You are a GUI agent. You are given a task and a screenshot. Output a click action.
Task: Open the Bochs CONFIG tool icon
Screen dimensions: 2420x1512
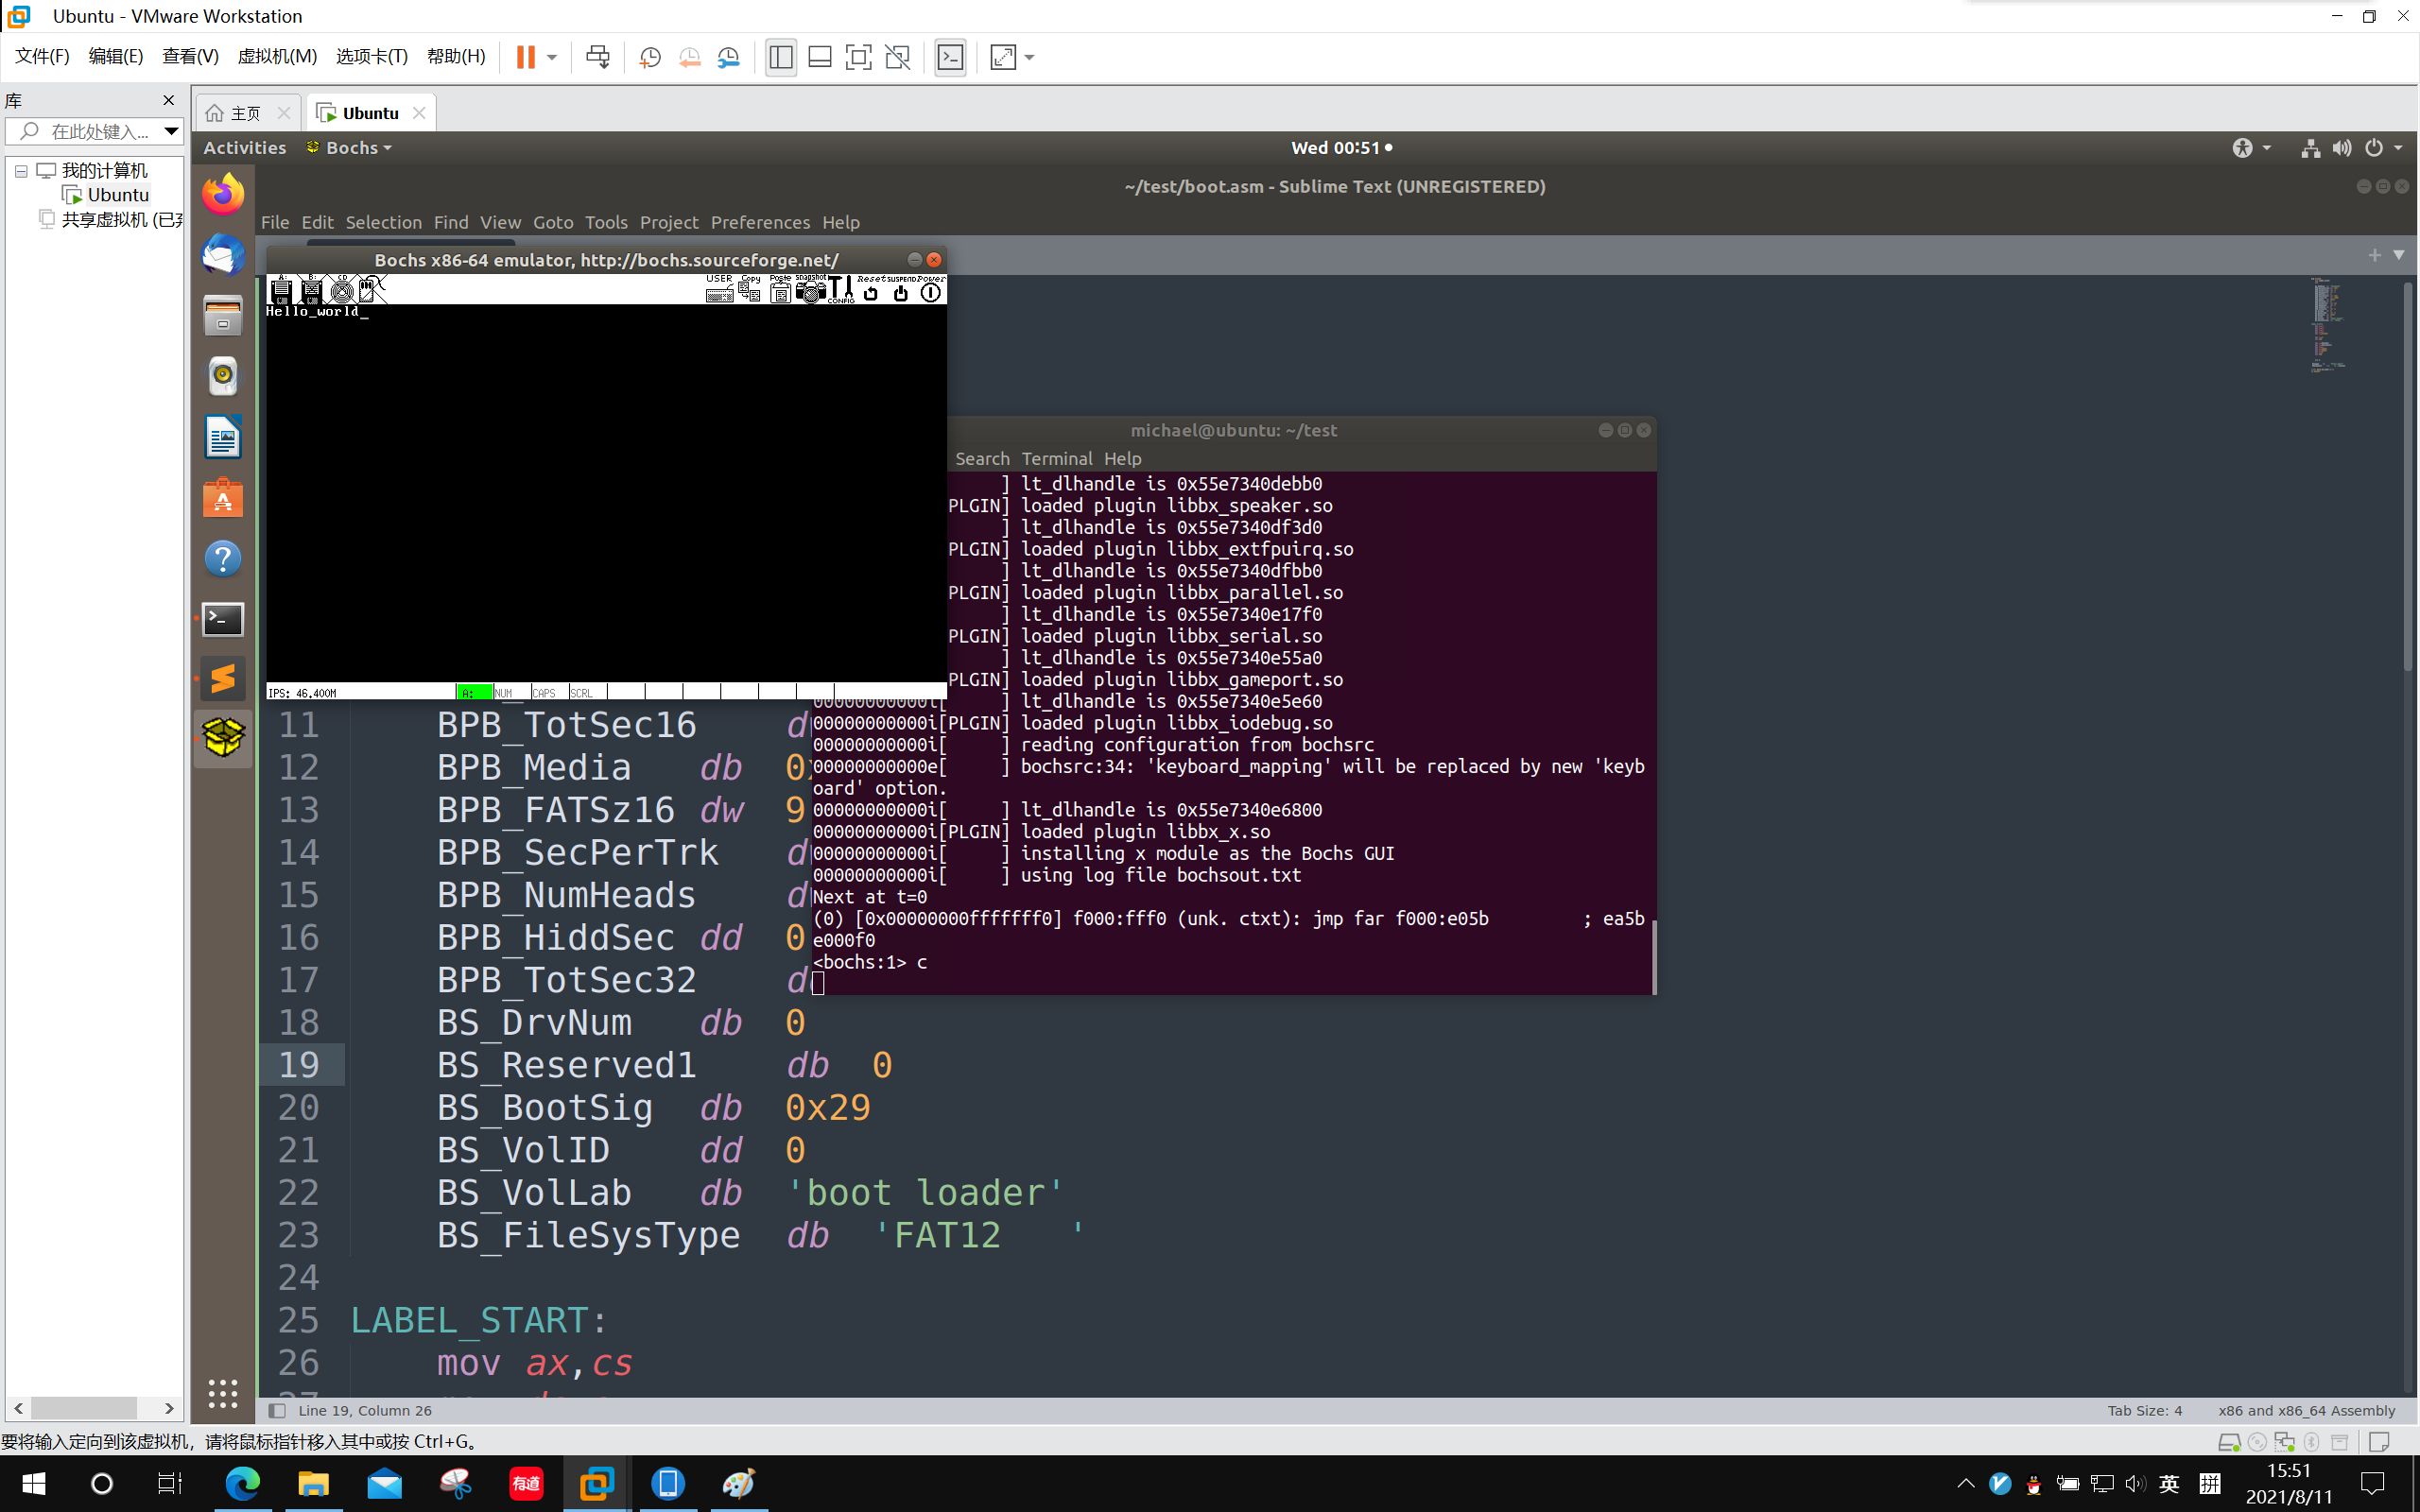841,290
